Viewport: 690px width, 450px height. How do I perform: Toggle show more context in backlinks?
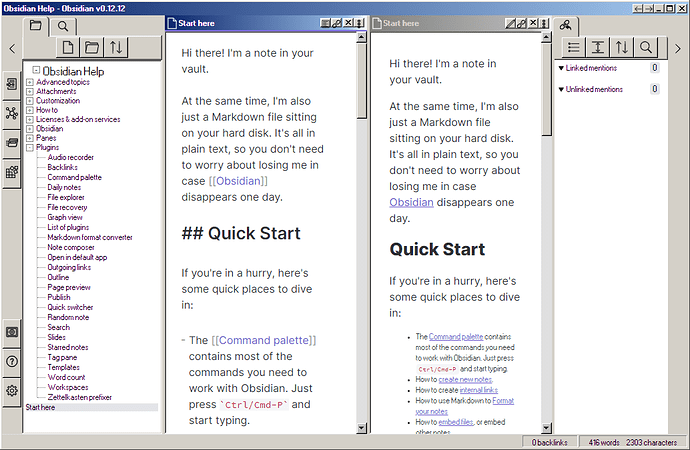tap(598, 47)
